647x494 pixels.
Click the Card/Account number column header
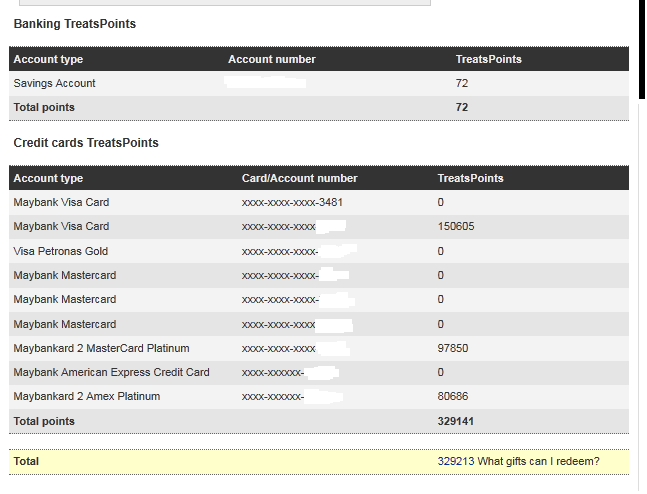[299, 178]
